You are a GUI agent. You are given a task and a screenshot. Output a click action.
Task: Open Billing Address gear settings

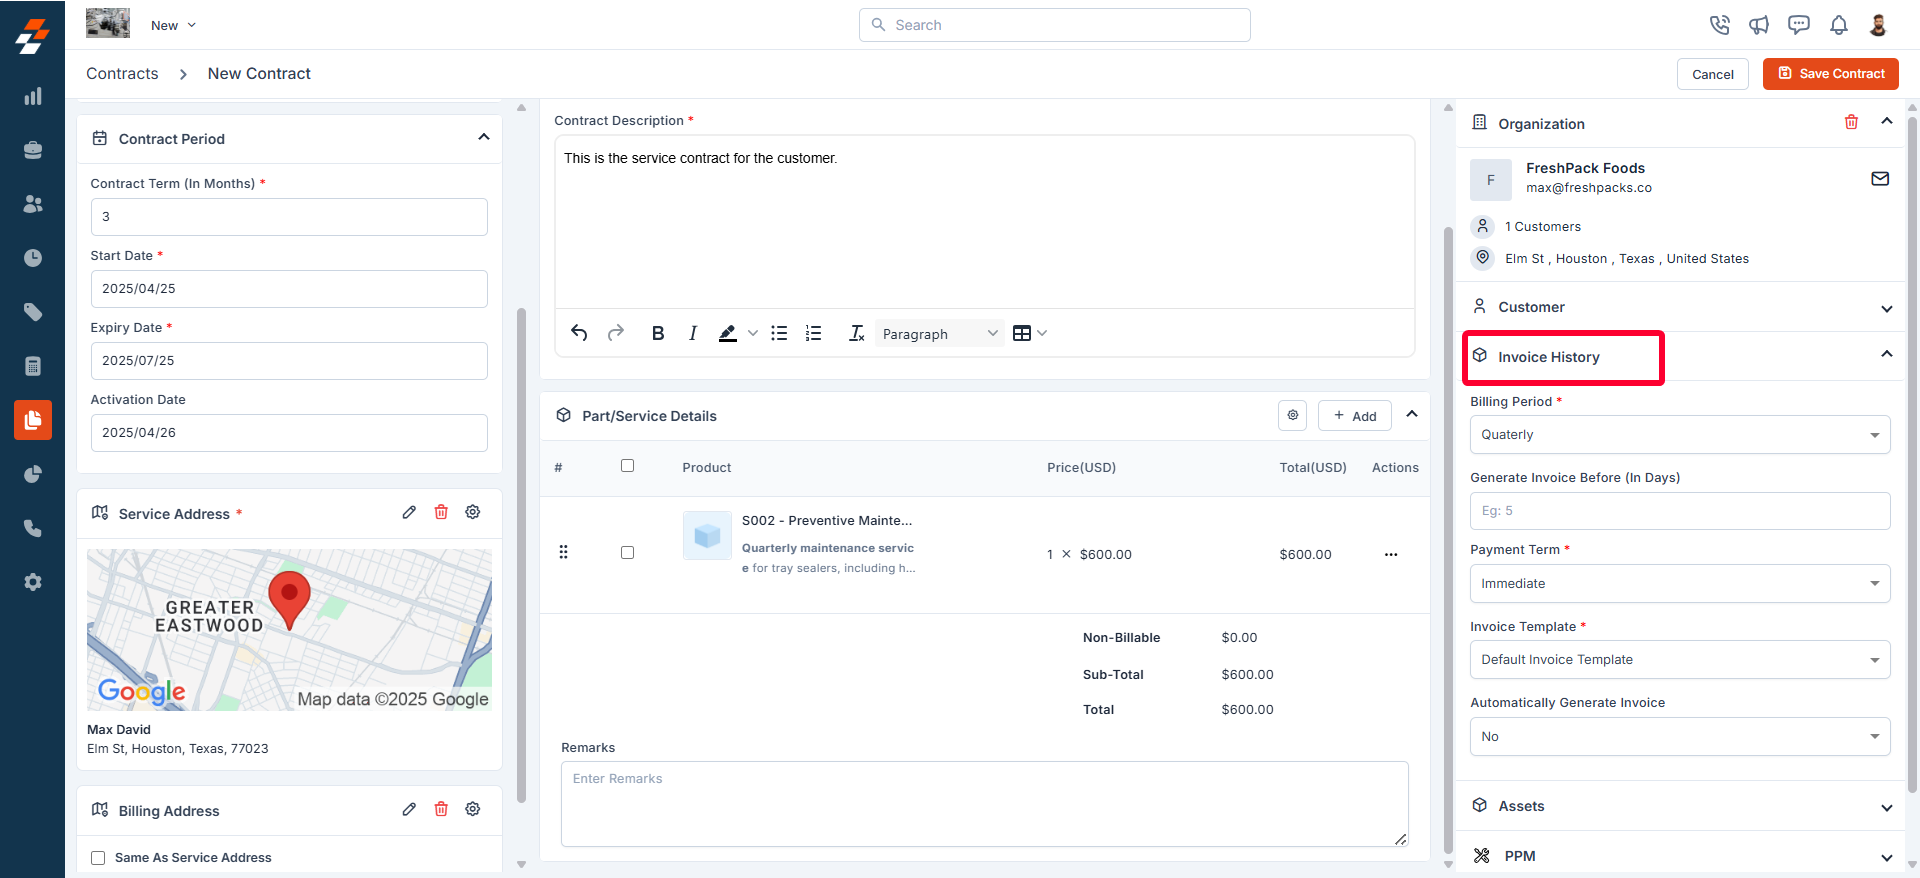tap(473, 809)
